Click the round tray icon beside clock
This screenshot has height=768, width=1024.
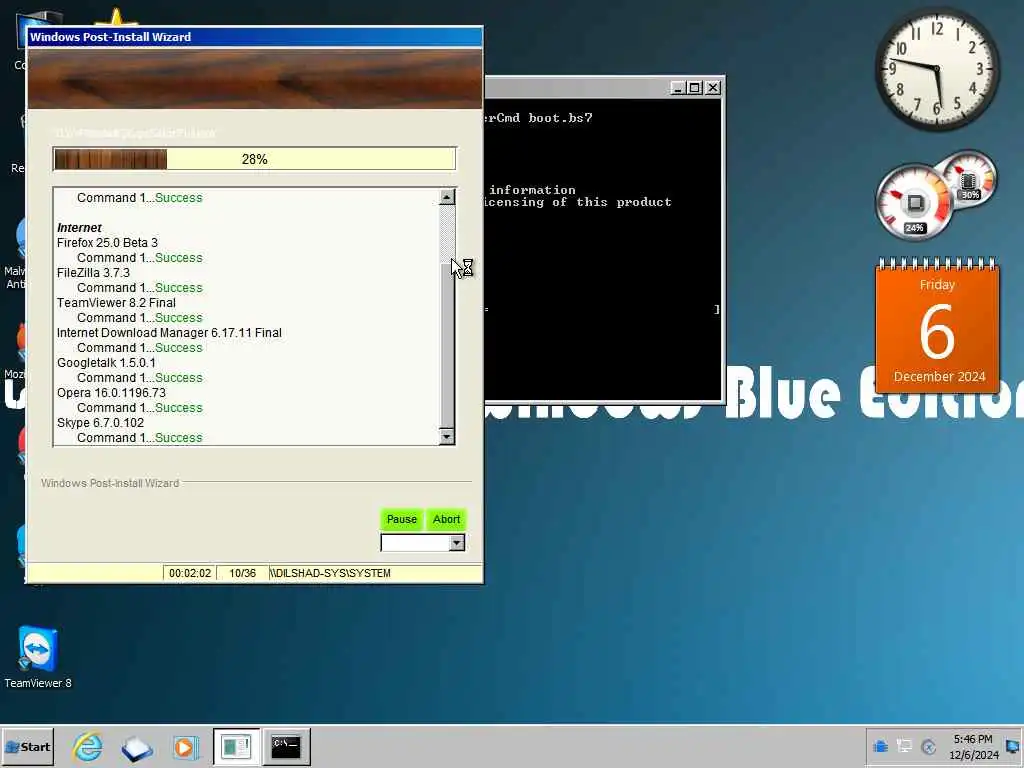928,746
